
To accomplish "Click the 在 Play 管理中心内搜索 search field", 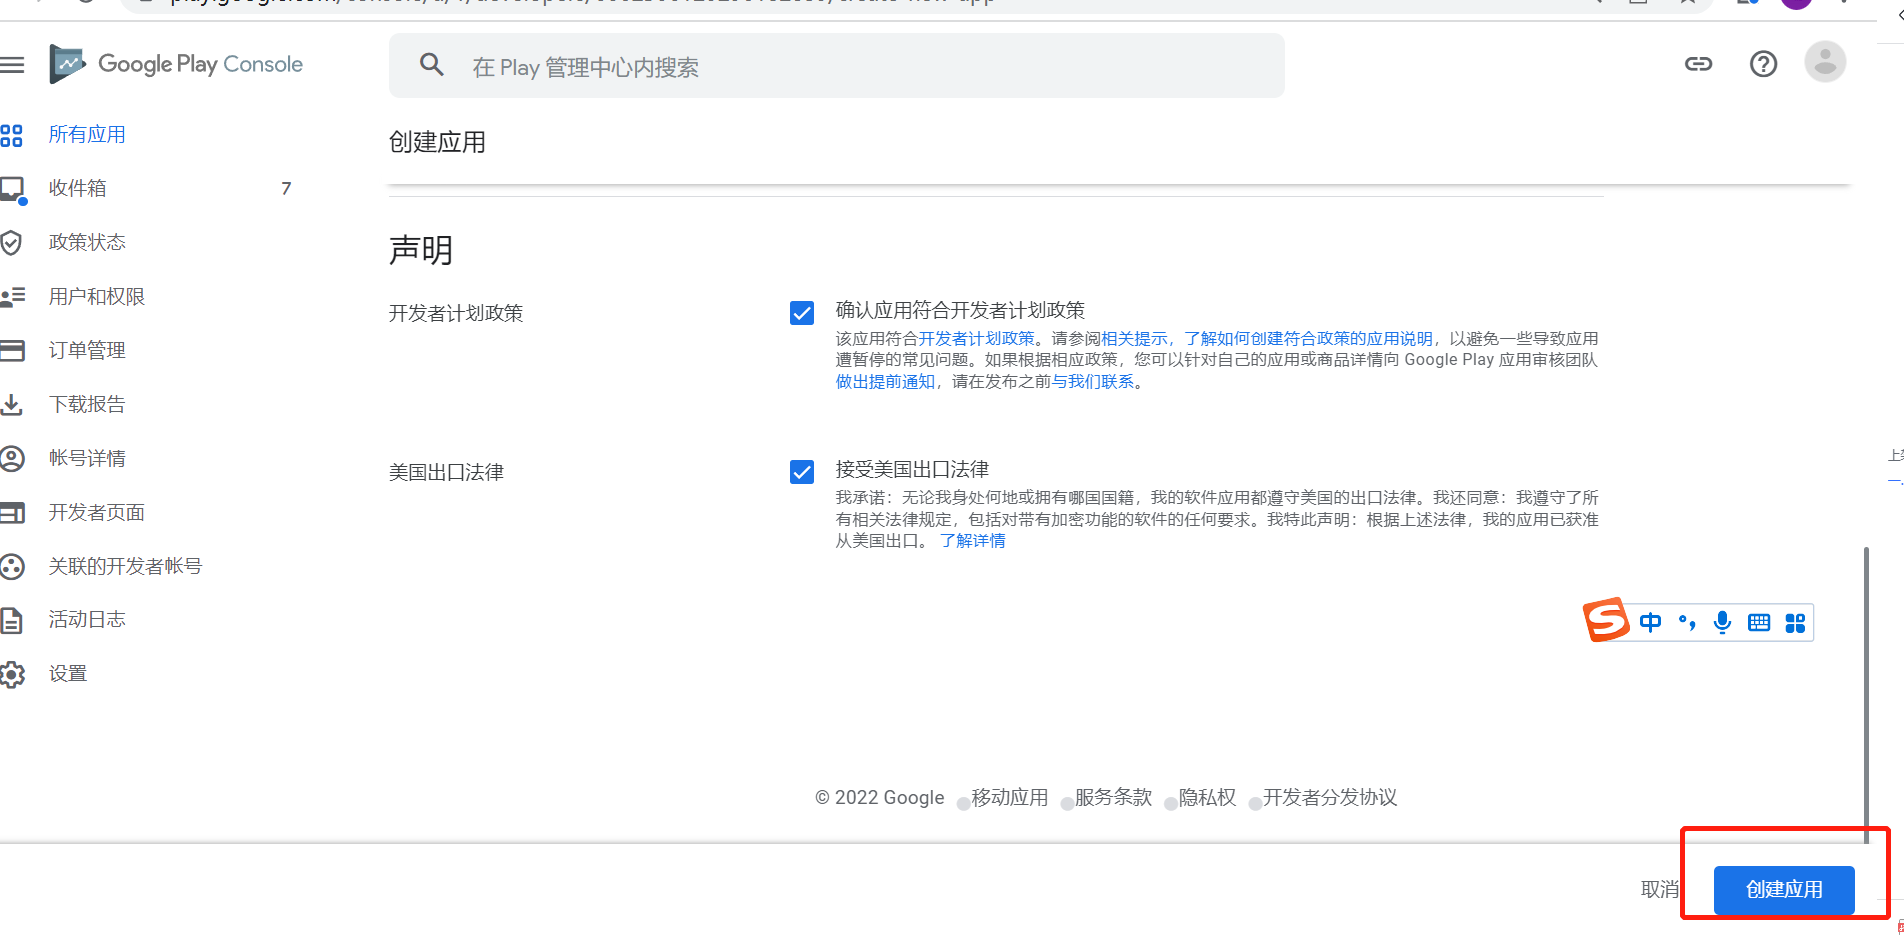I will (x=837, y=66).
